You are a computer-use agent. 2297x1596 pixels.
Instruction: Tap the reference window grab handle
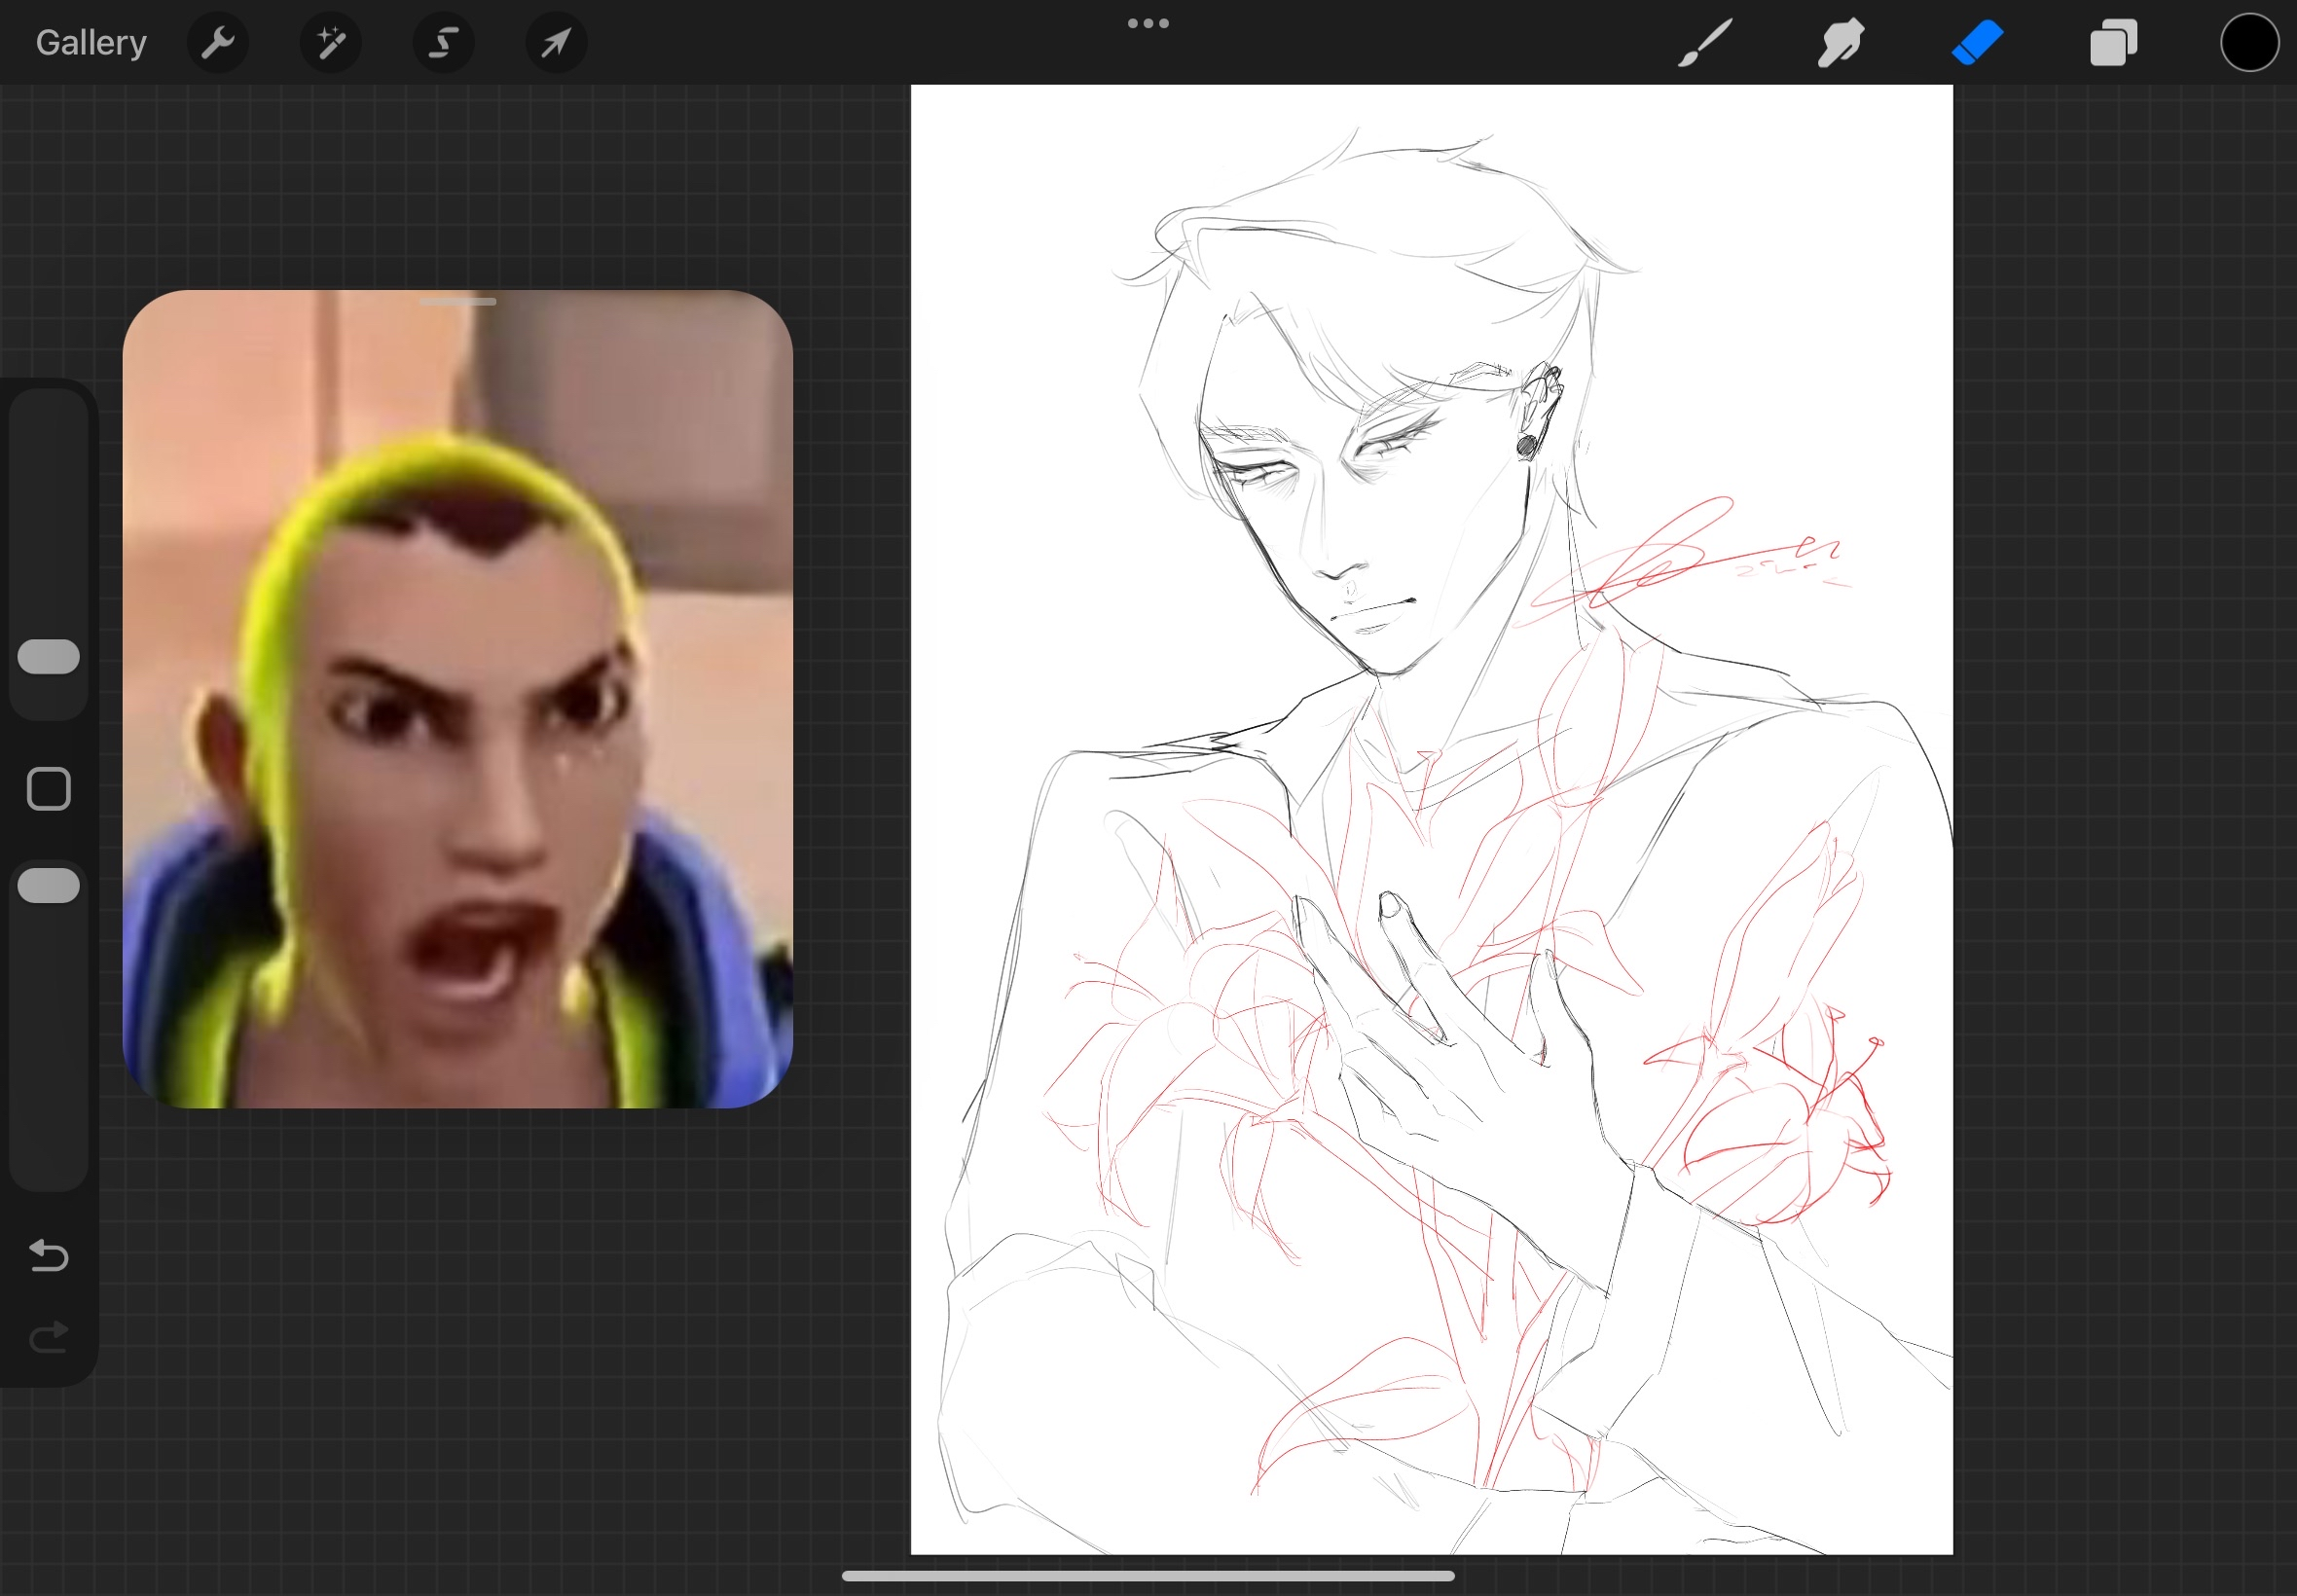458,301
